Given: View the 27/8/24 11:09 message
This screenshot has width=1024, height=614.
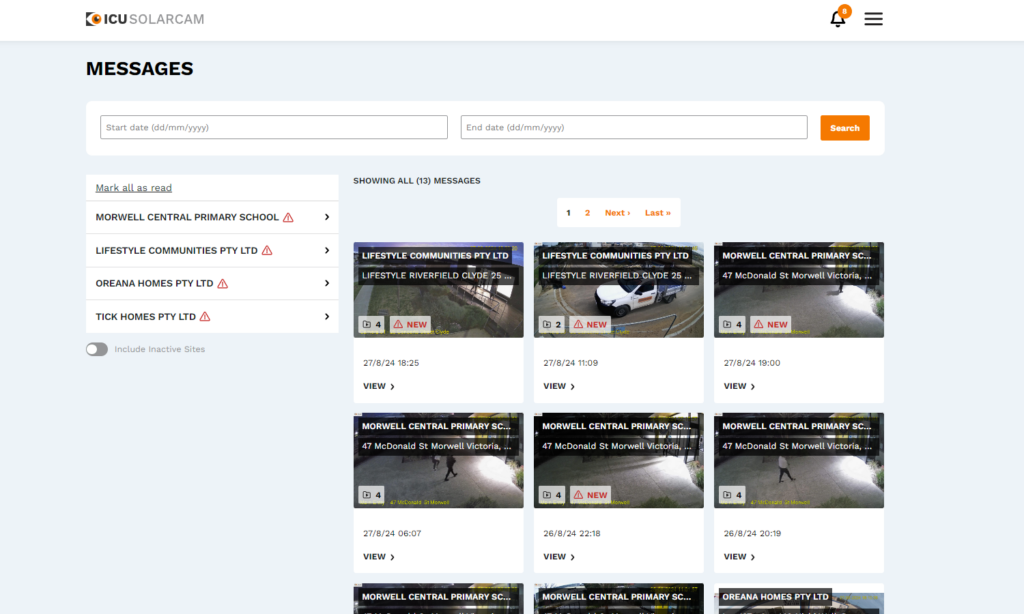Looking at the screenshot, I should (x=559, y=386).
